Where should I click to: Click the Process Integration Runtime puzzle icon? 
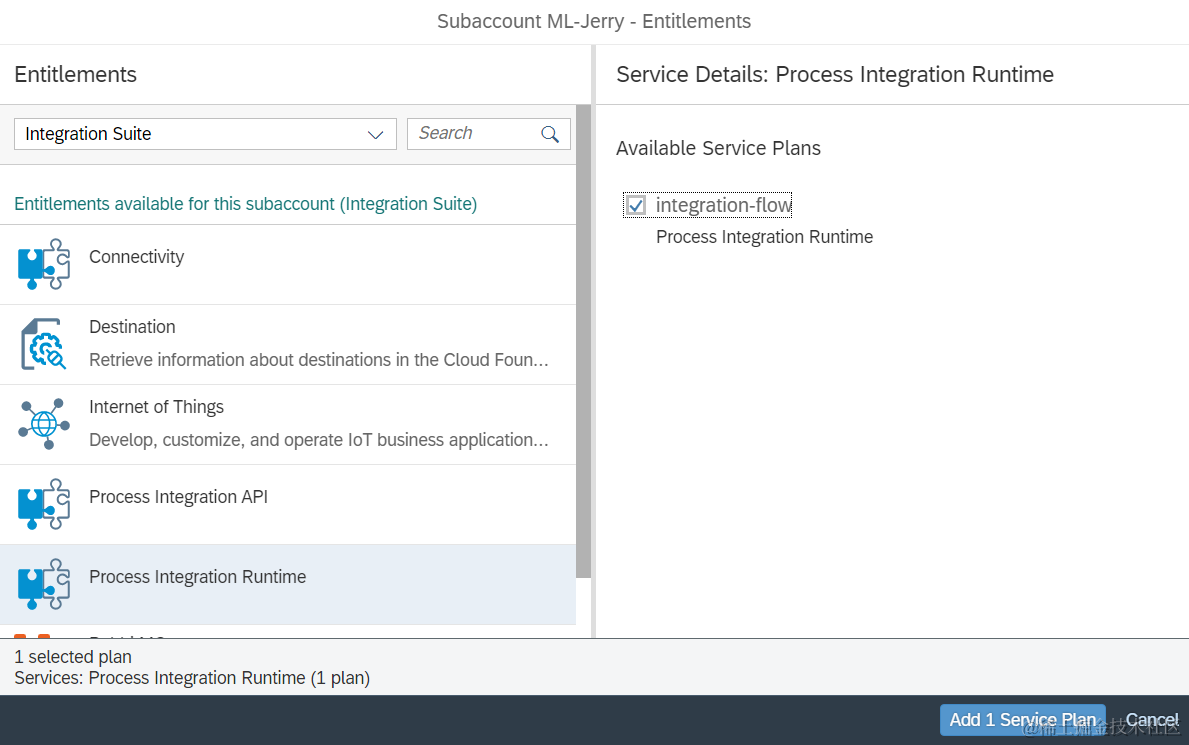point(44,584)
